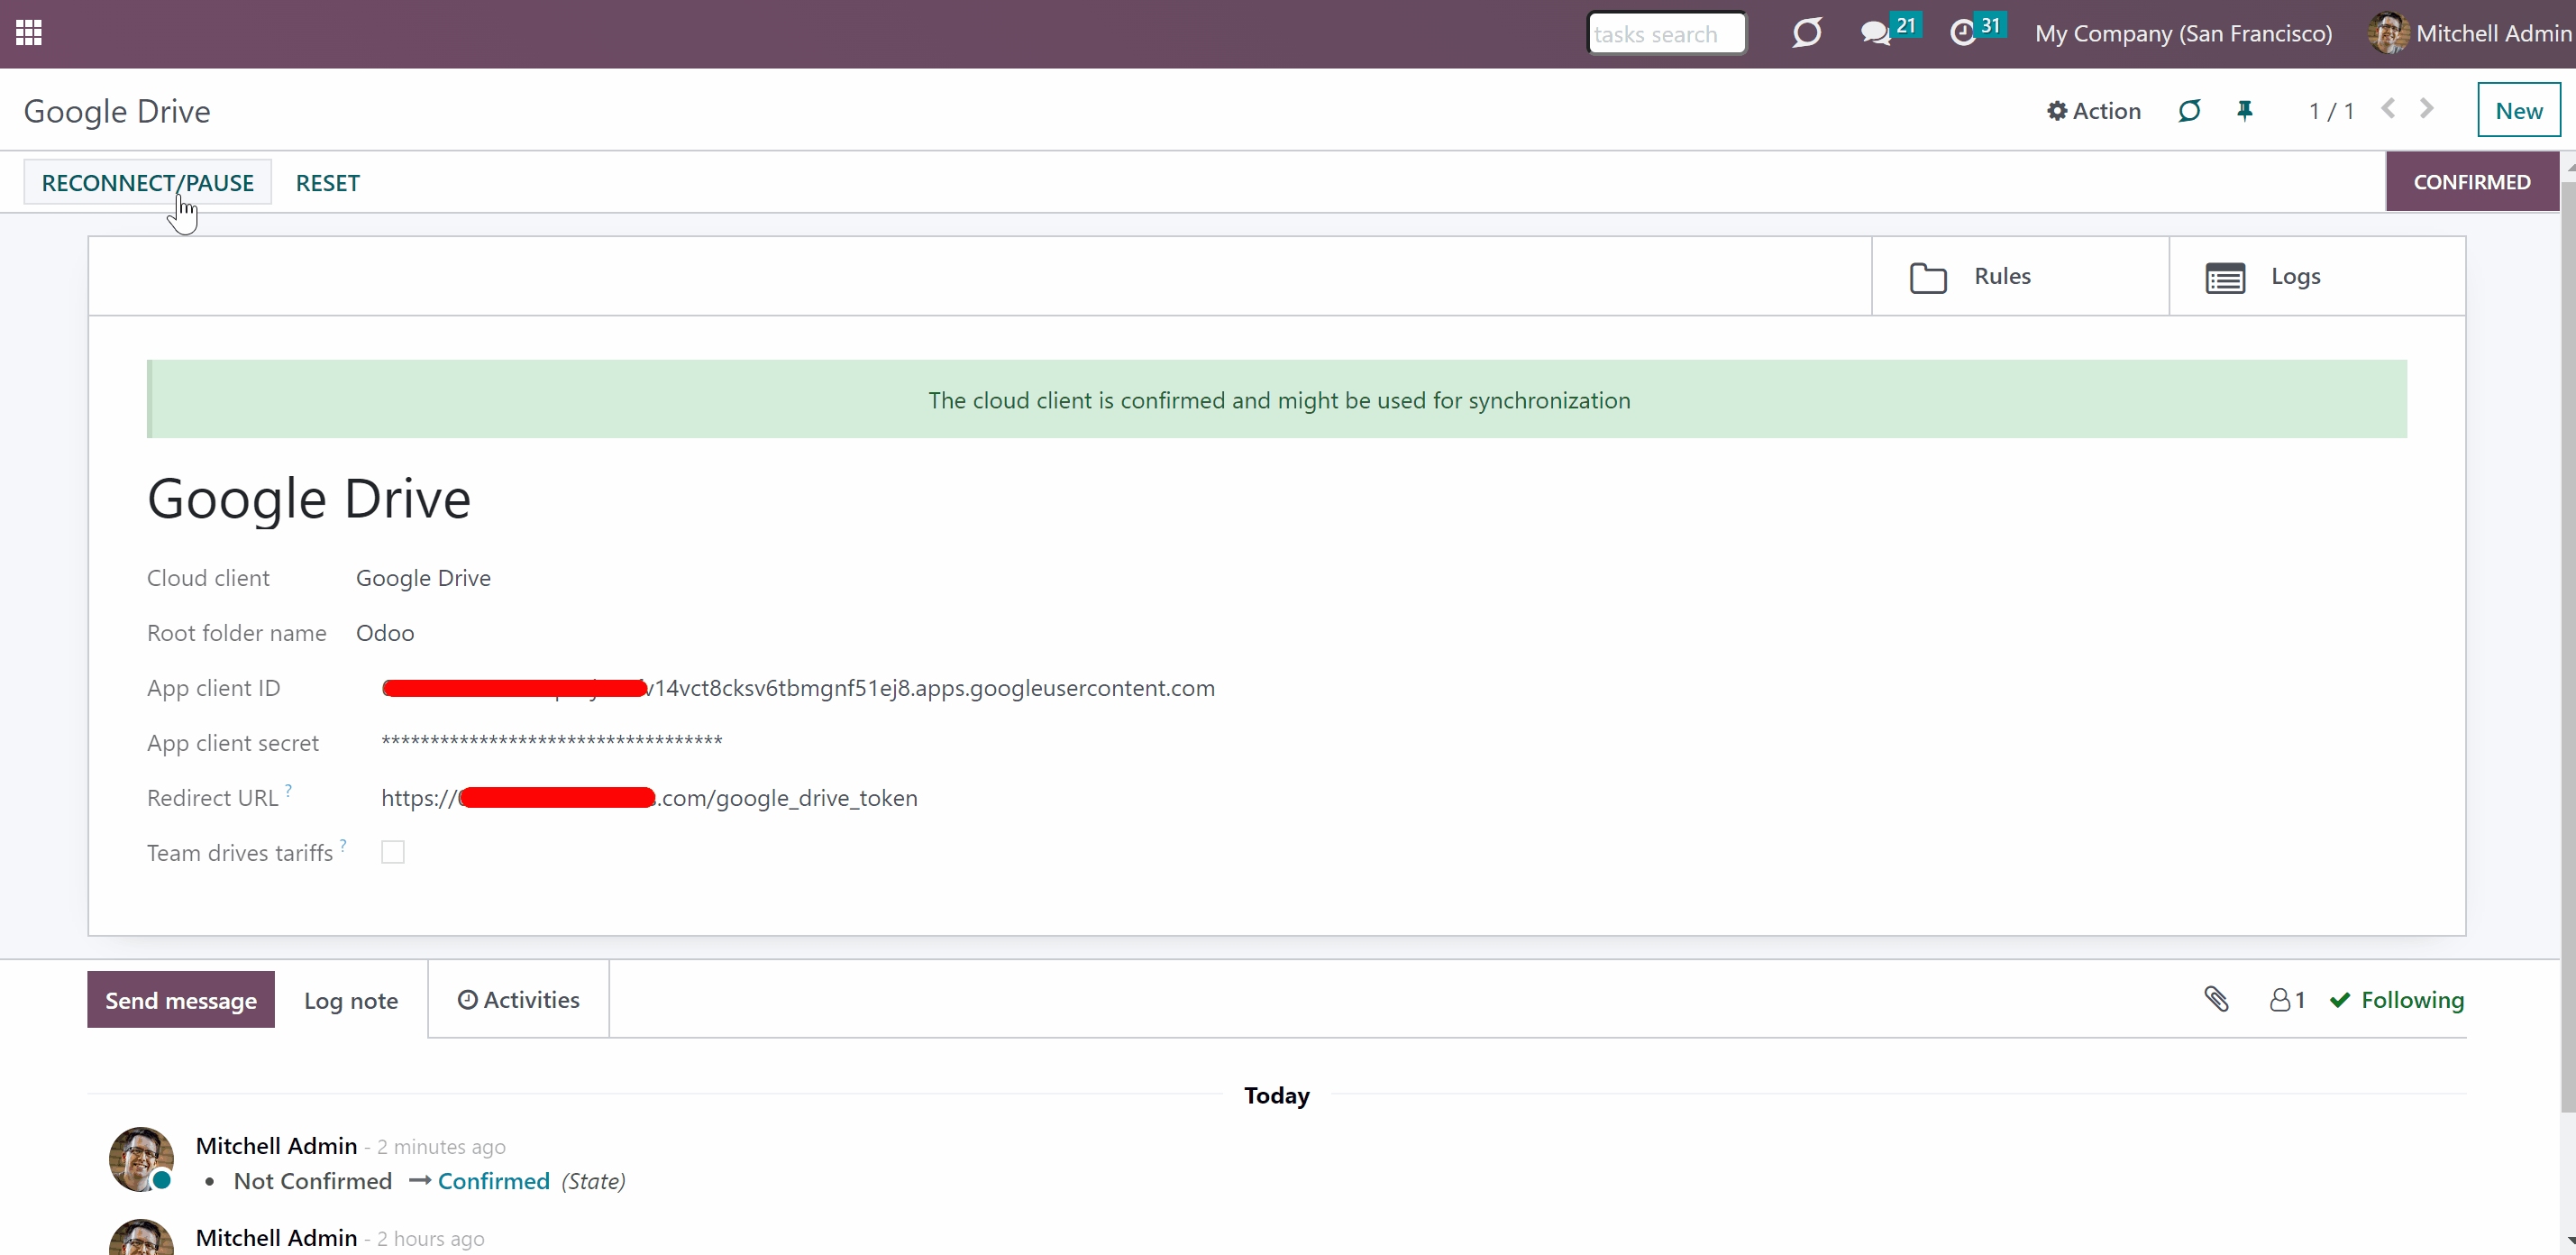Click Mitchell Admin name on 2 minutes ago message

276,1145
